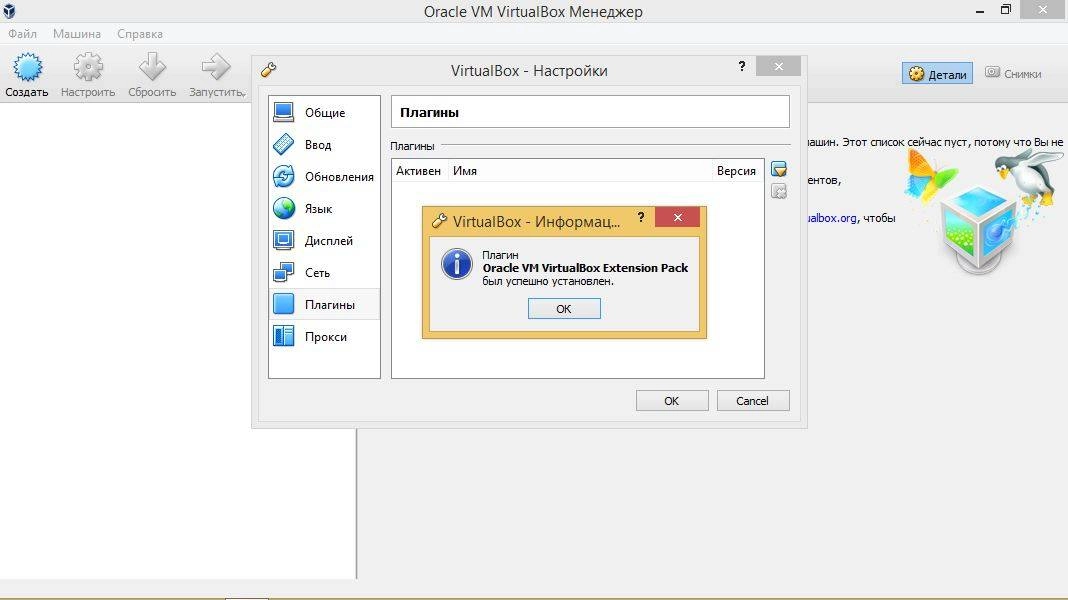Click the help question mark in Настройки

click(x=742, y=66)
